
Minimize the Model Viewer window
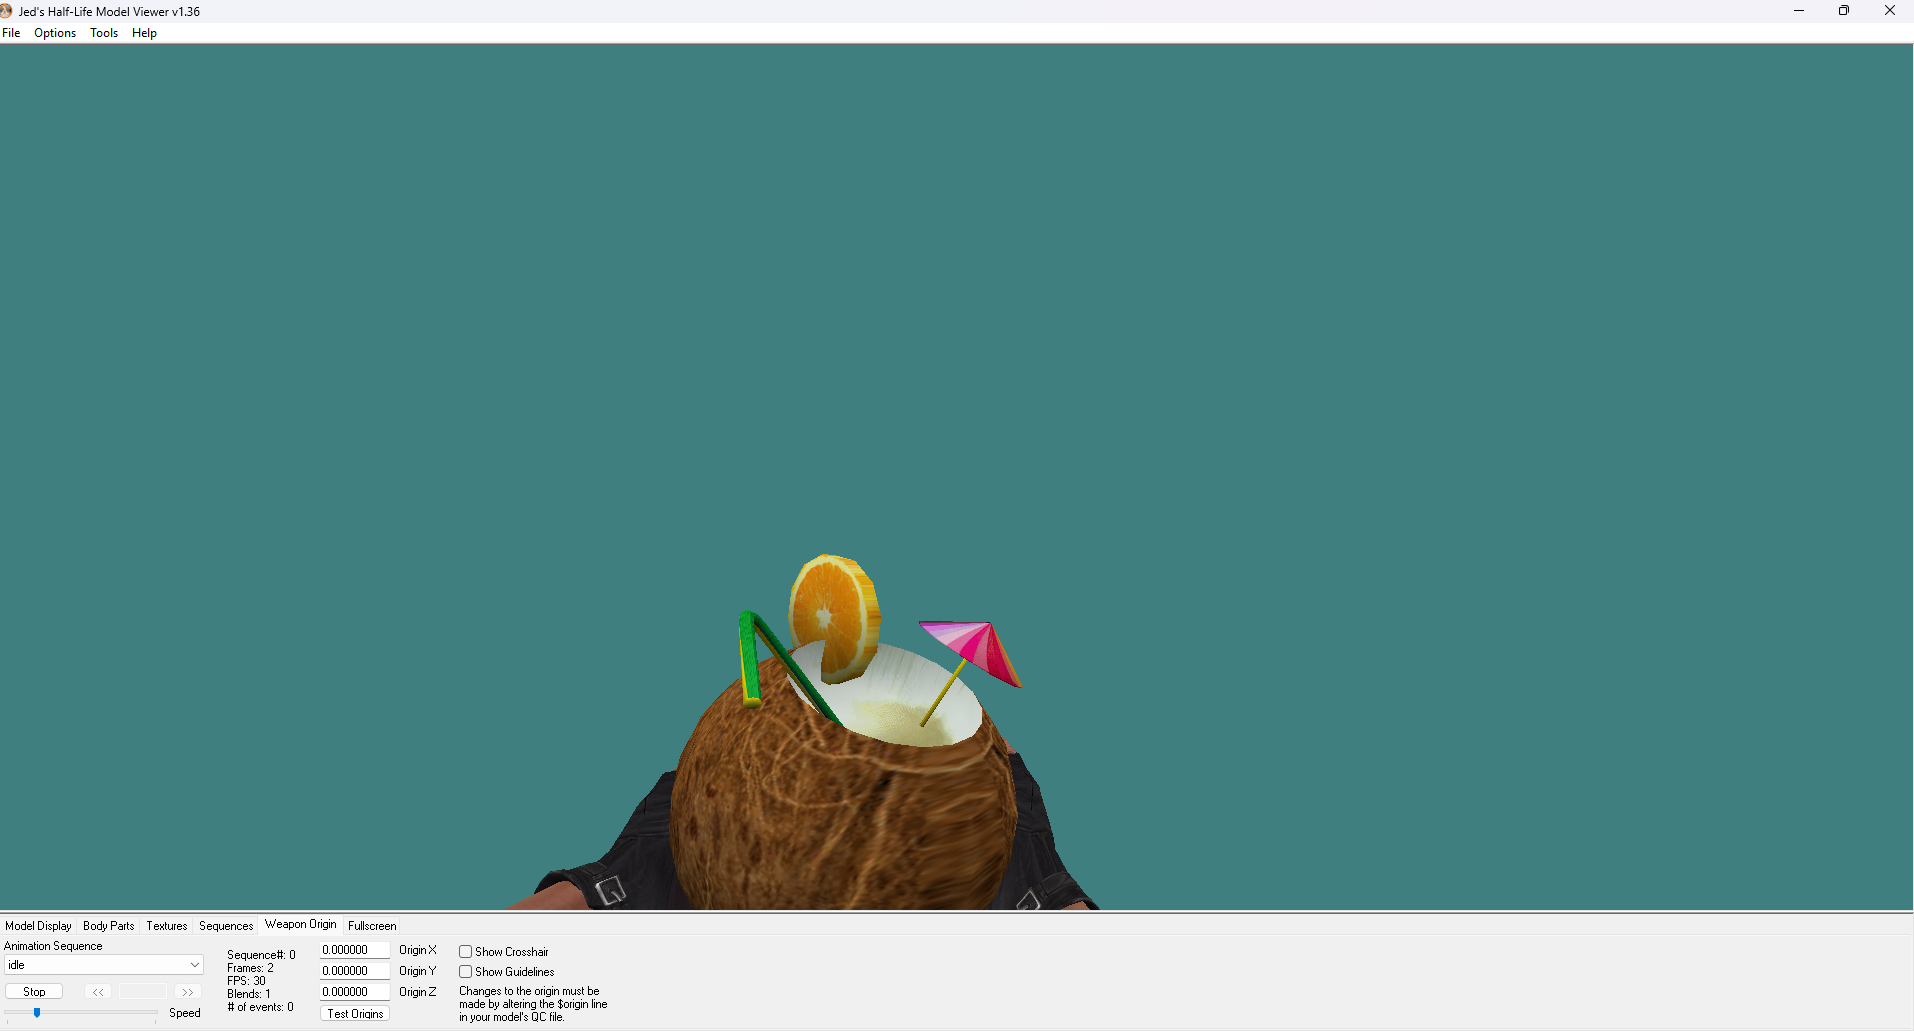pyautogui.click(x=1799, y=11)
